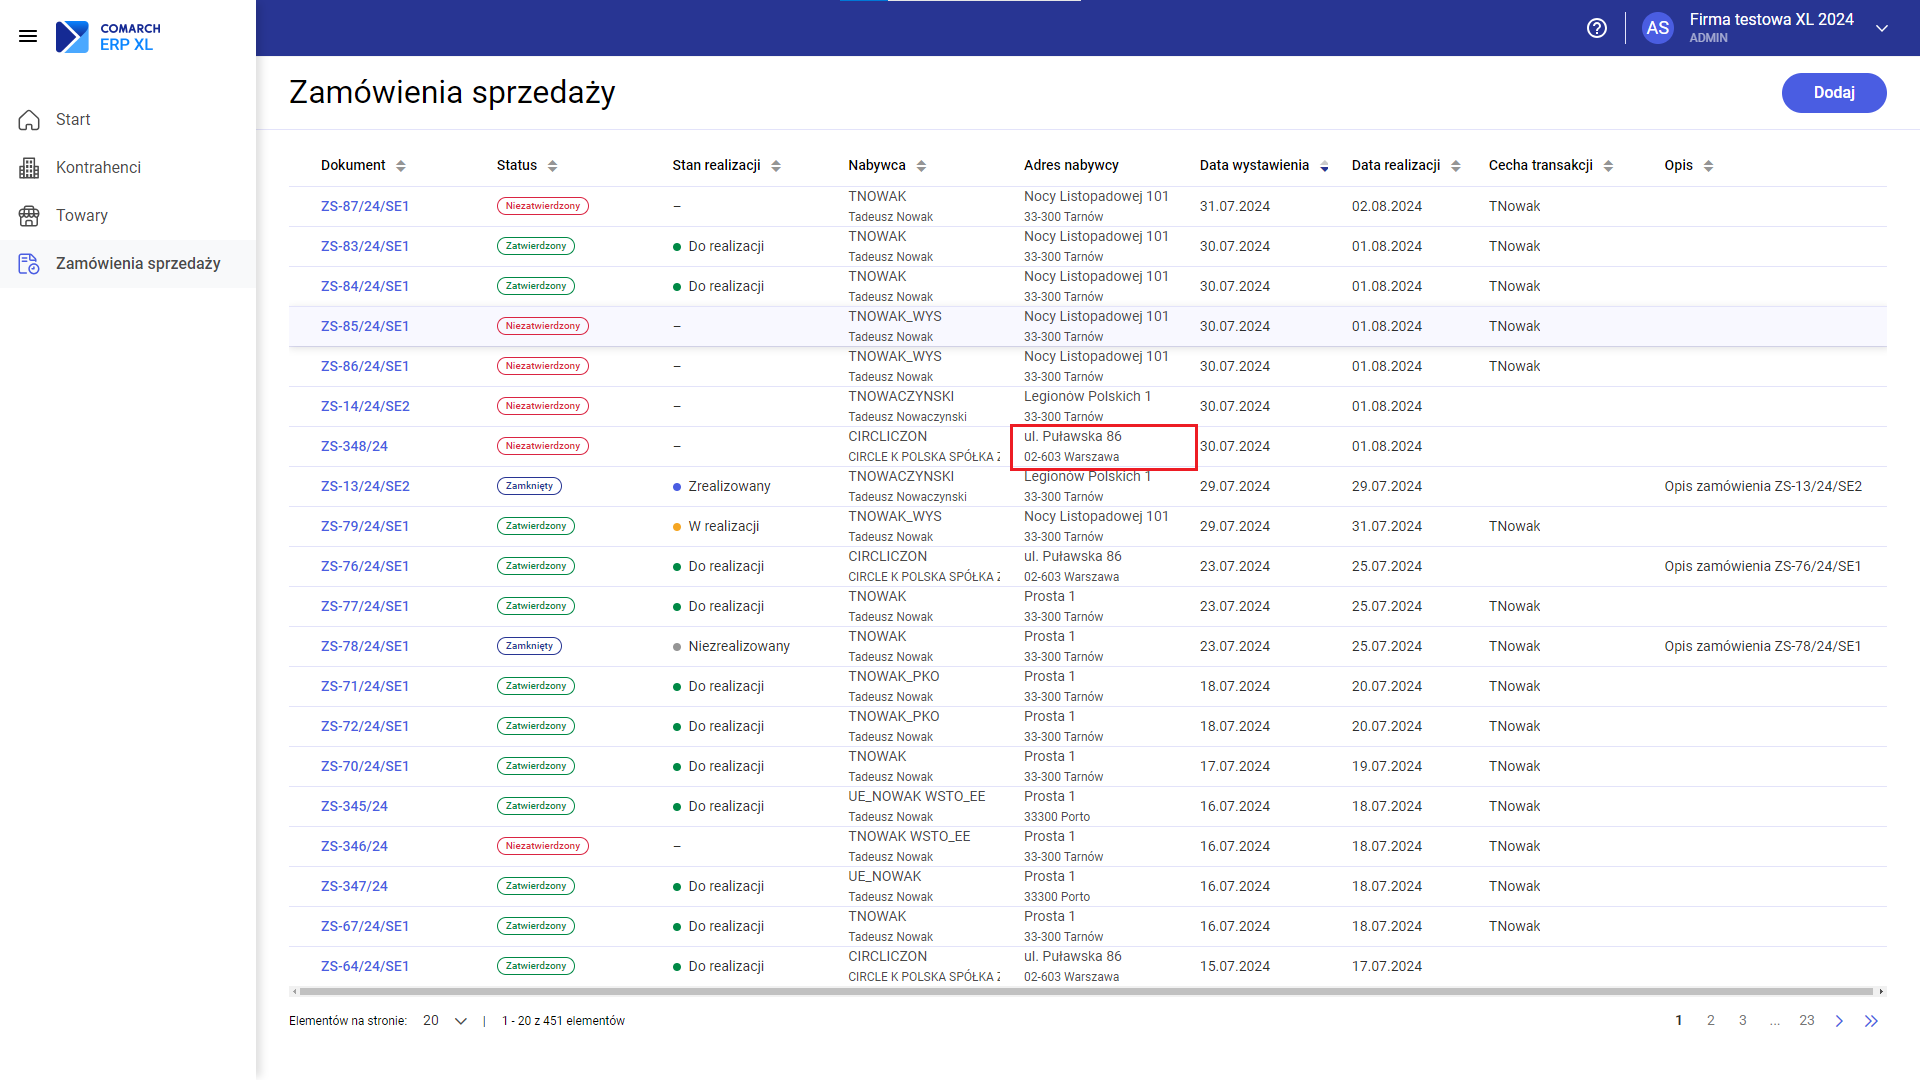Click current page 1

1678,1021
